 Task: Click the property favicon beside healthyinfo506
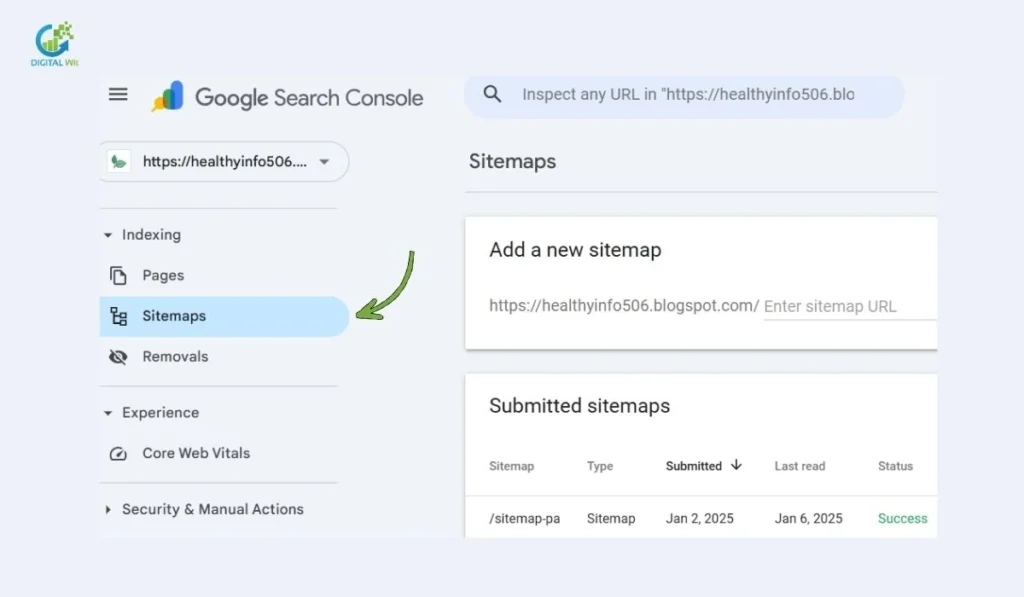coord(118,161)
